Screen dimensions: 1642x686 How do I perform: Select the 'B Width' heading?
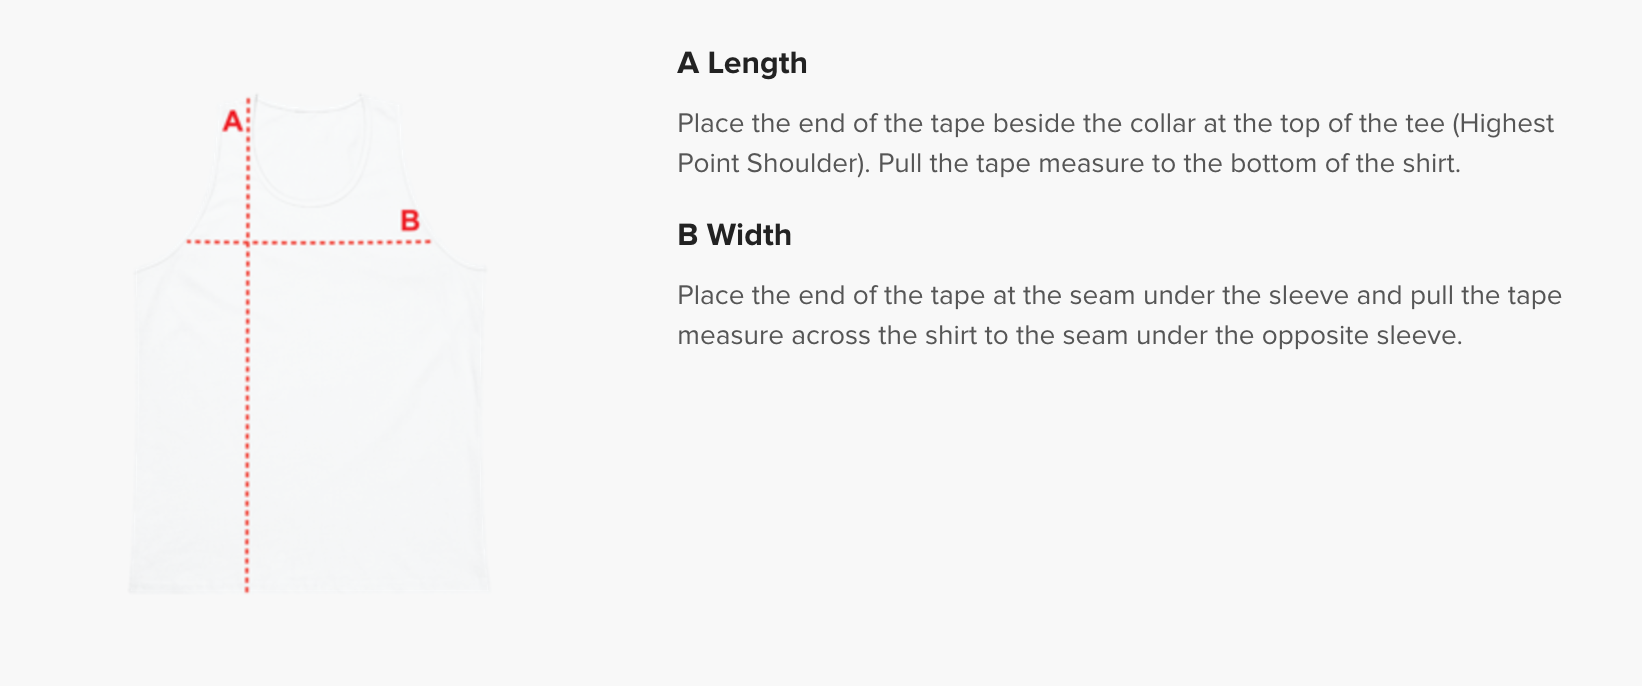click(734, 235)
